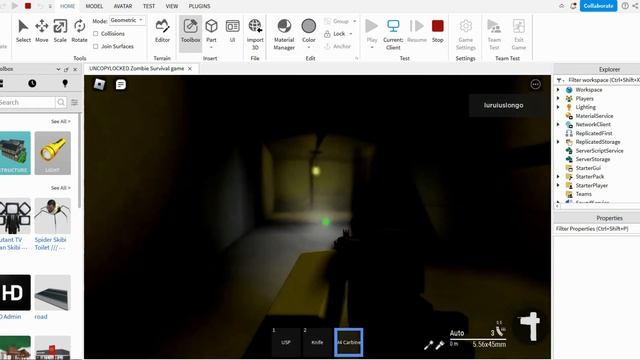Open the in-game chat icon
640x360 pixels.
click(121, 84)
